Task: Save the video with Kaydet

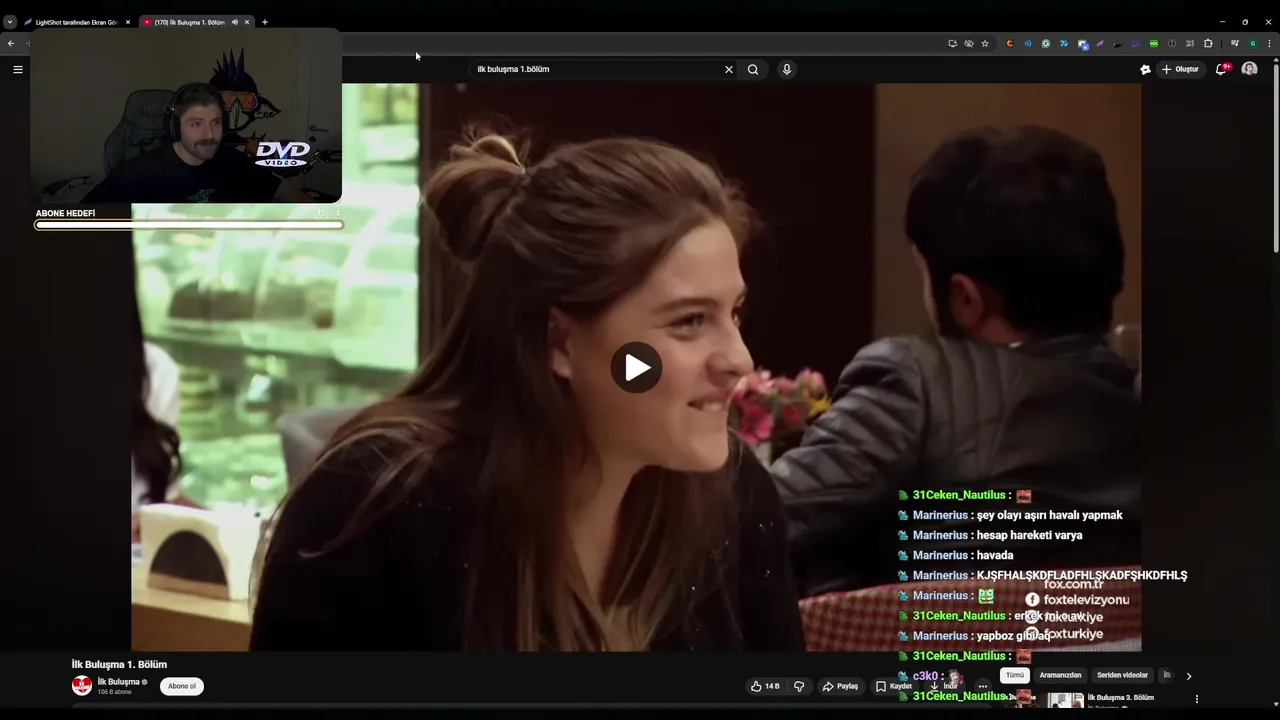Action: pos(893,686)
